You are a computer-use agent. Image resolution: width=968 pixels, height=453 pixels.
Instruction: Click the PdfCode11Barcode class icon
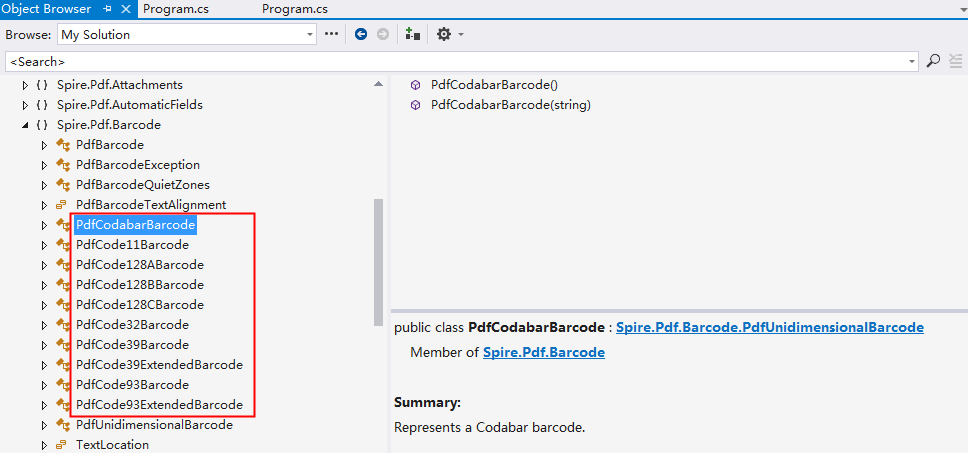(x=62, y=245)
